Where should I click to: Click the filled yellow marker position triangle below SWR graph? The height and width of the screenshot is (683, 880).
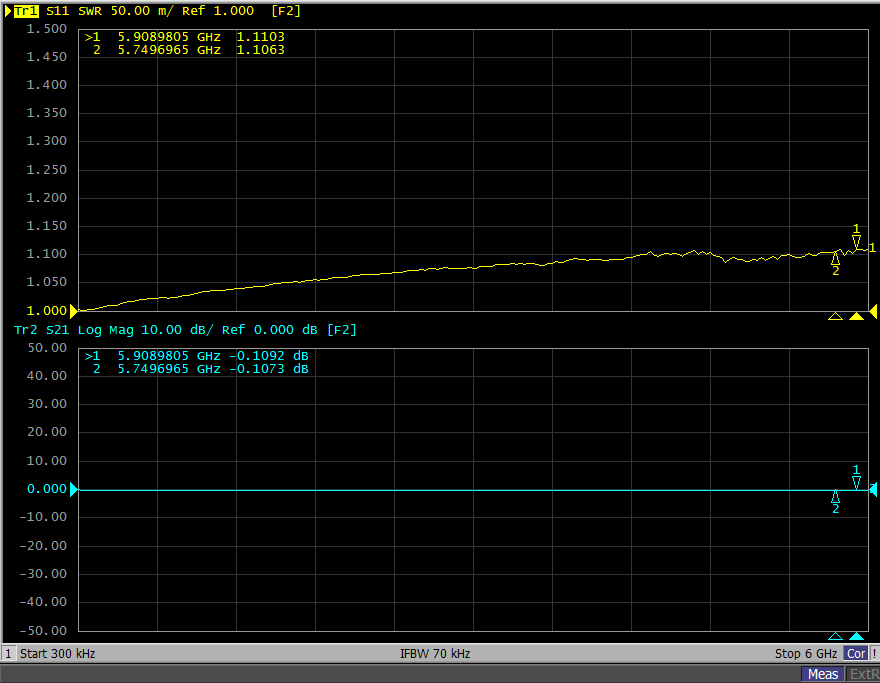[x=856, y=316]
